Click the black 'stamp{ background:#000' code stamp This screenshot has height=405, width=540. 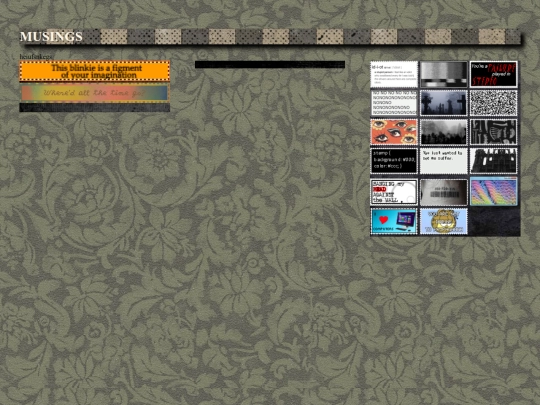(x=394, y=161)
